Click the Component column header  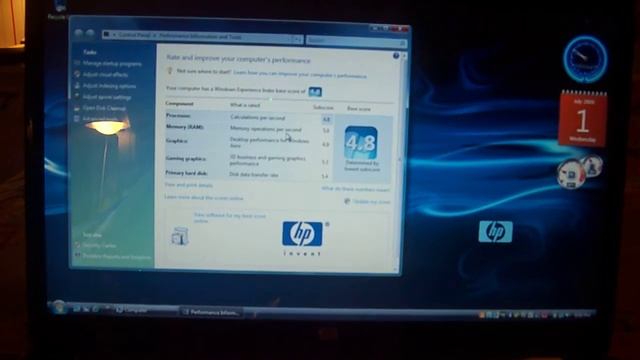tap(180, 104)
